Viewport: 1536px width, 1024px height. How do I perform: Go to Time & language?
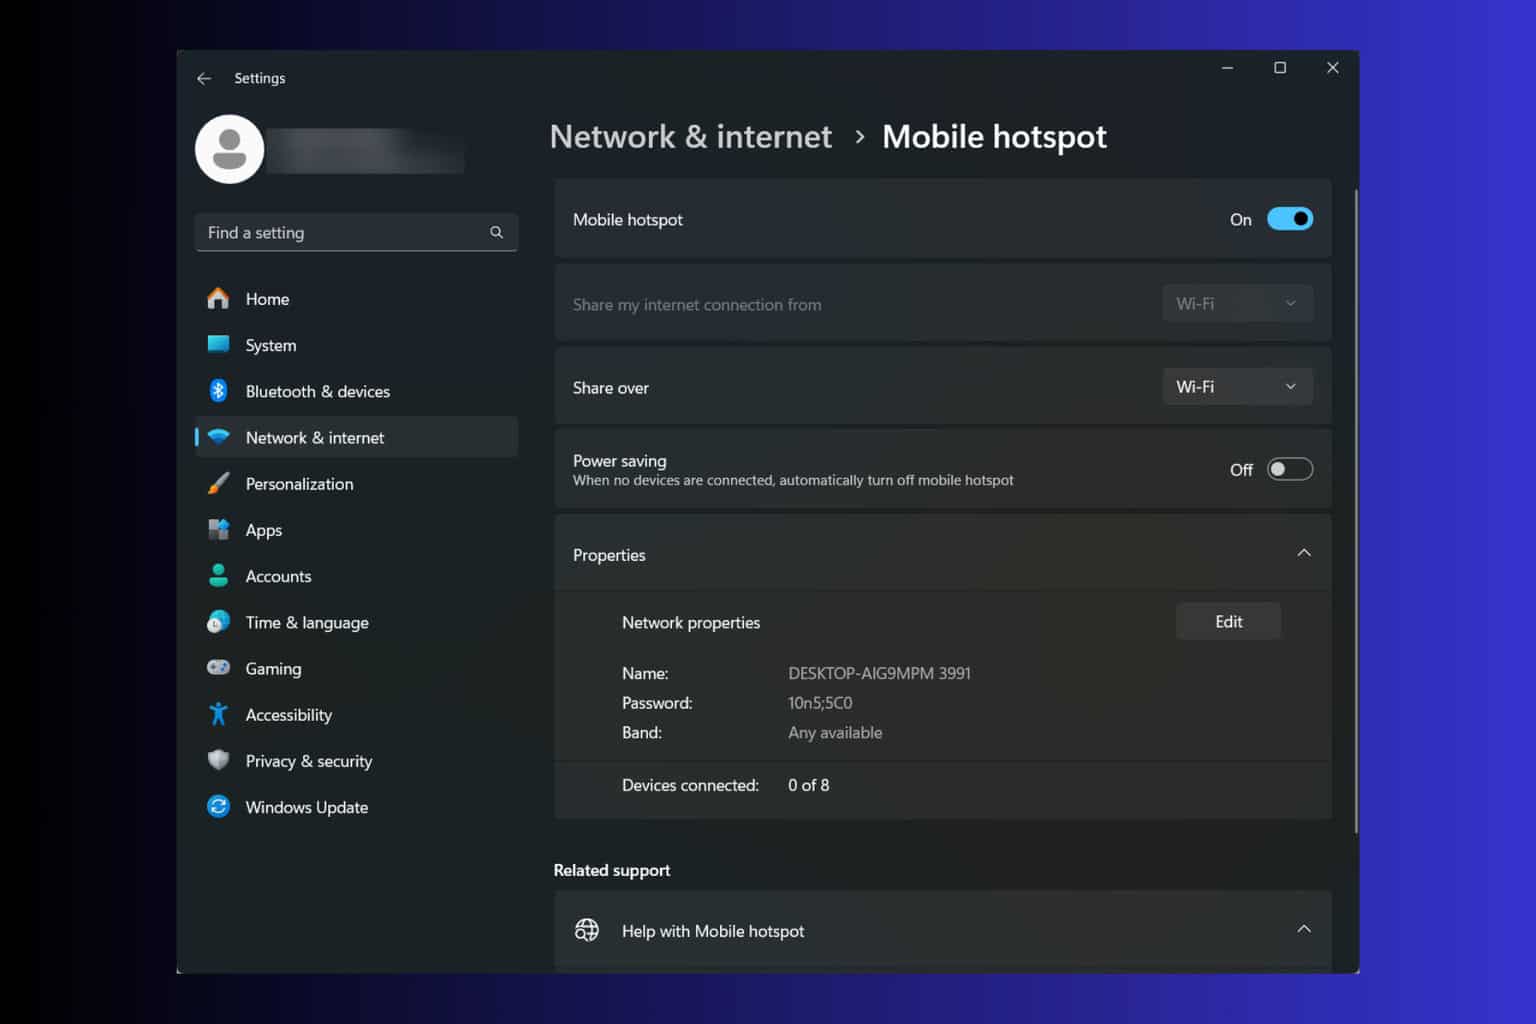click(x=357, y=622)
